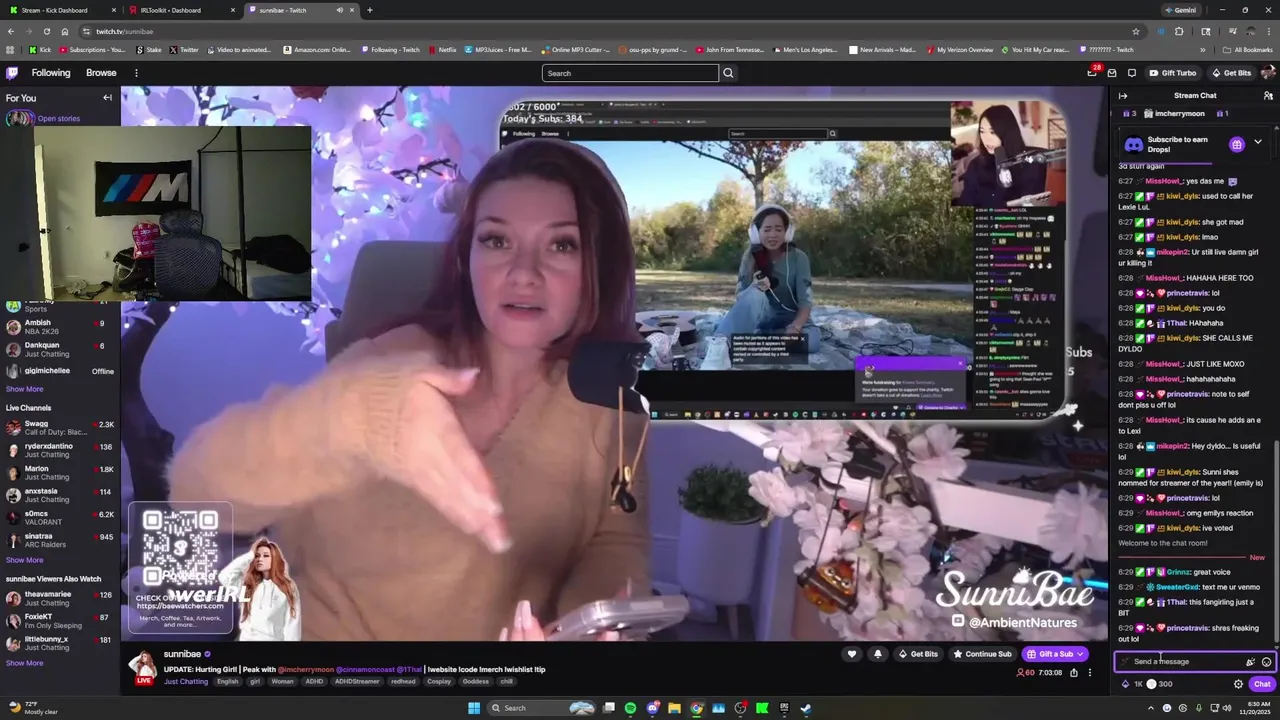Expand the Subscribe to earn Drops banner
This screenshot has width=1280, height=720.
1258,143
